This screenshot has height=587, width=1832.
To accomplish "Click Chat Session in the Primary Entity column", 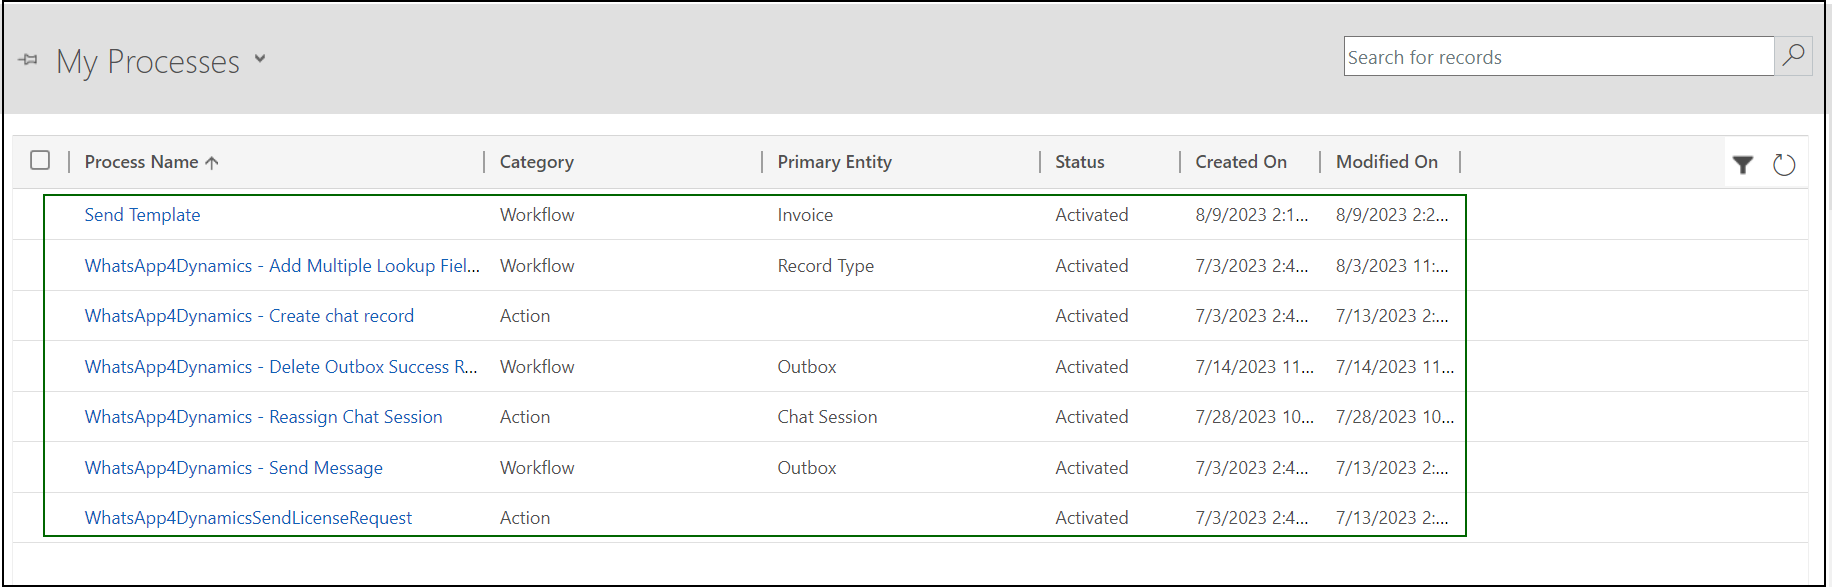I will (x=827, y=417).
